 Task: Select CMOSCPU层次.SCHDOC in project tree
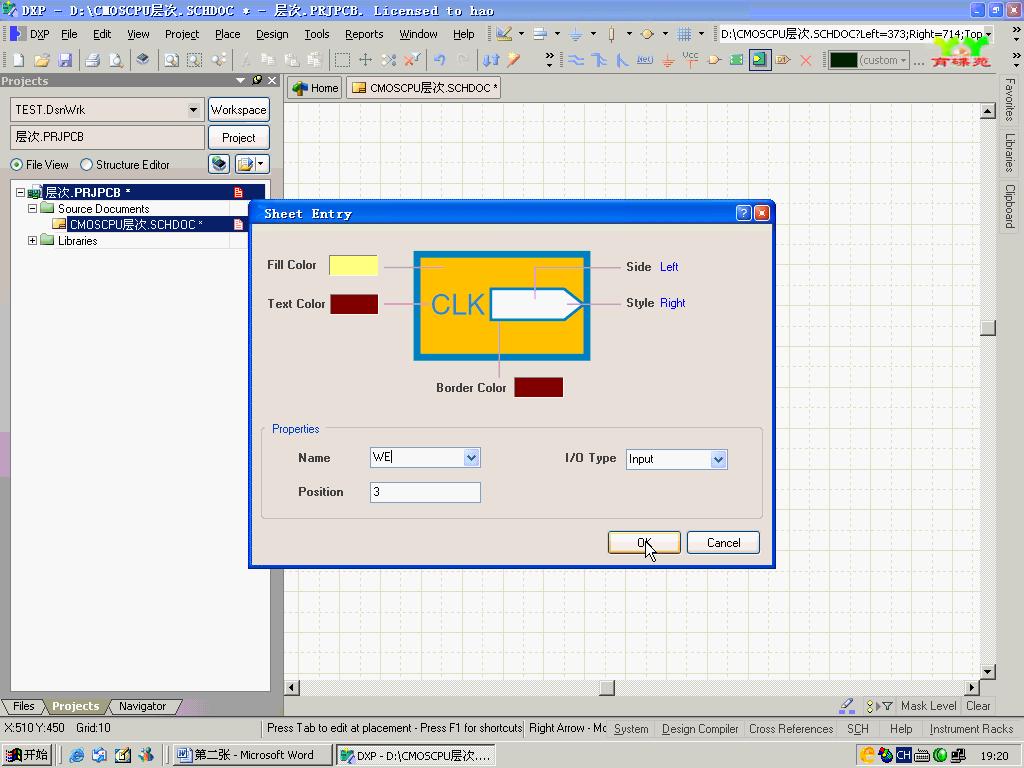[136, 225]
